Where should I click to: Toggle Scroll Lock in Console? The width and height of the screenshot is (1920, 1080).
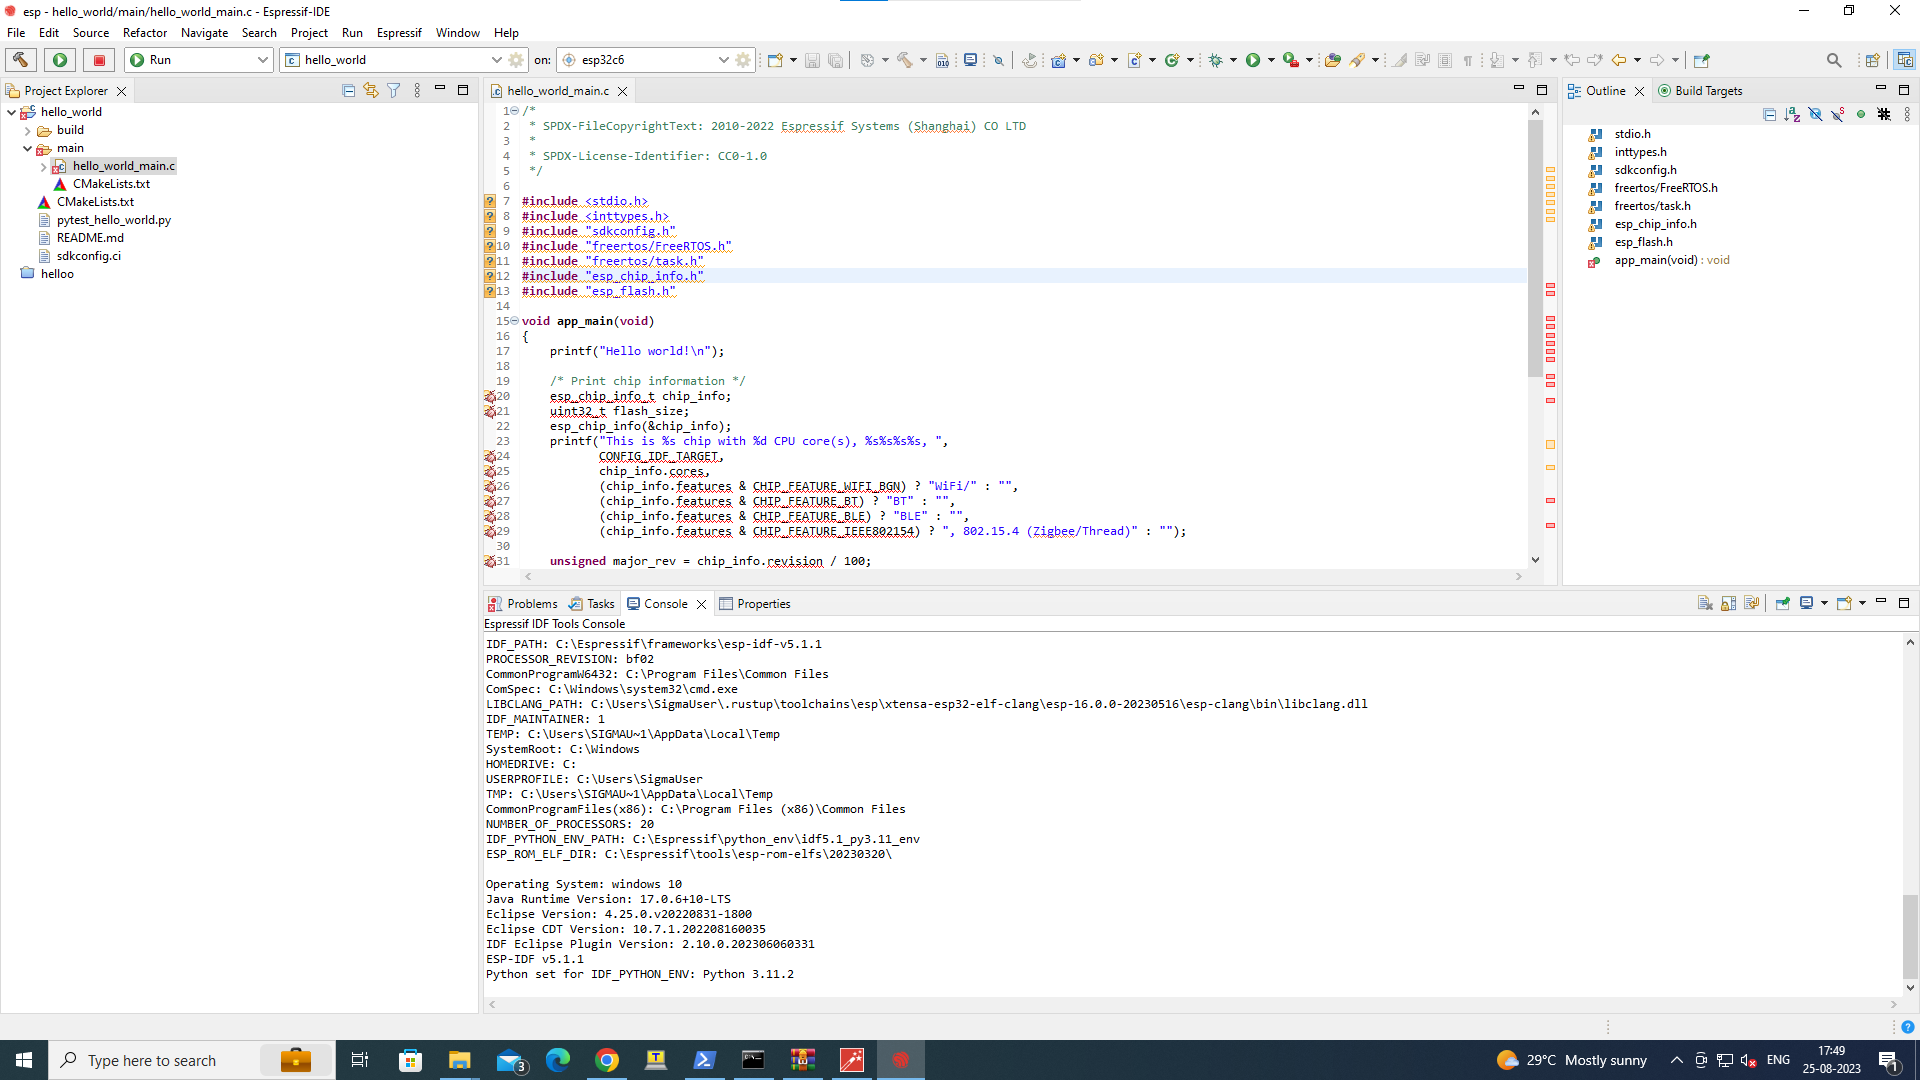coord(1728,603)
